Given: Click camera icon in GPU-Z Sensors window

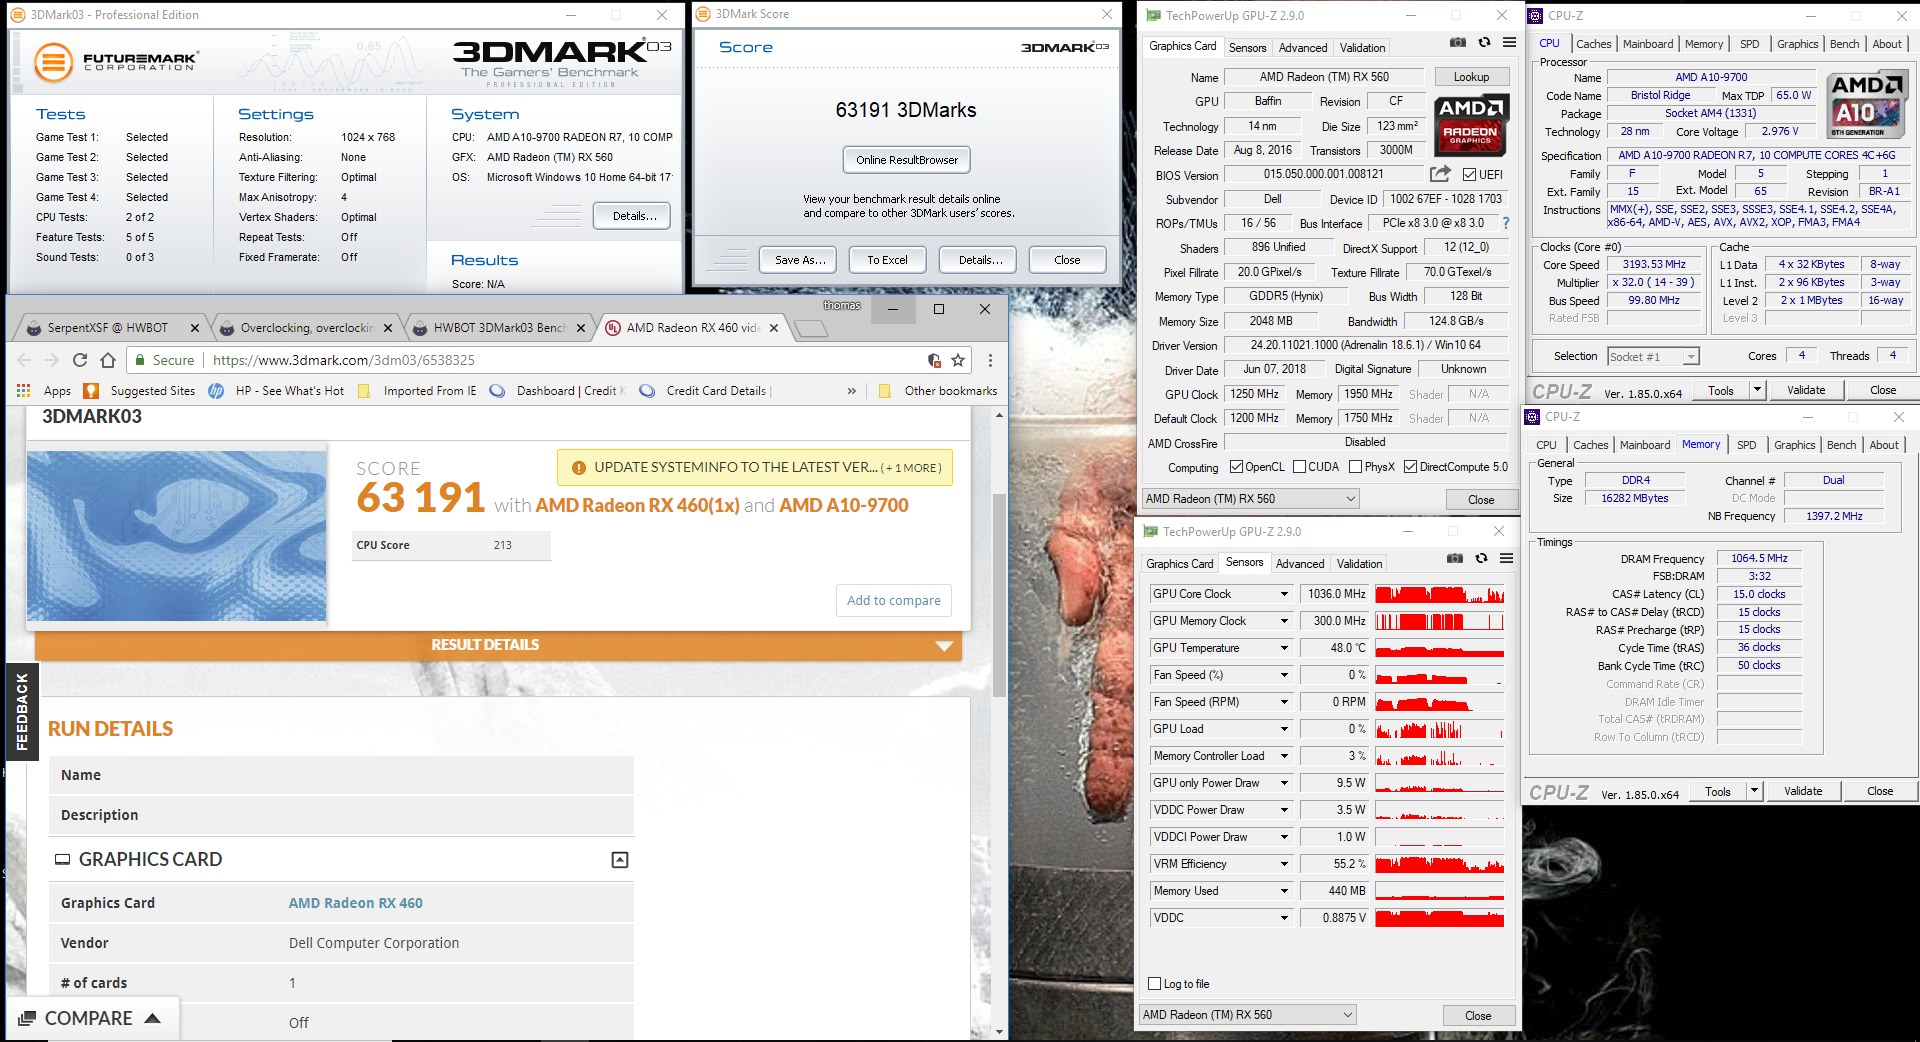Looking at the screenshot, I should click(1455, 558).
